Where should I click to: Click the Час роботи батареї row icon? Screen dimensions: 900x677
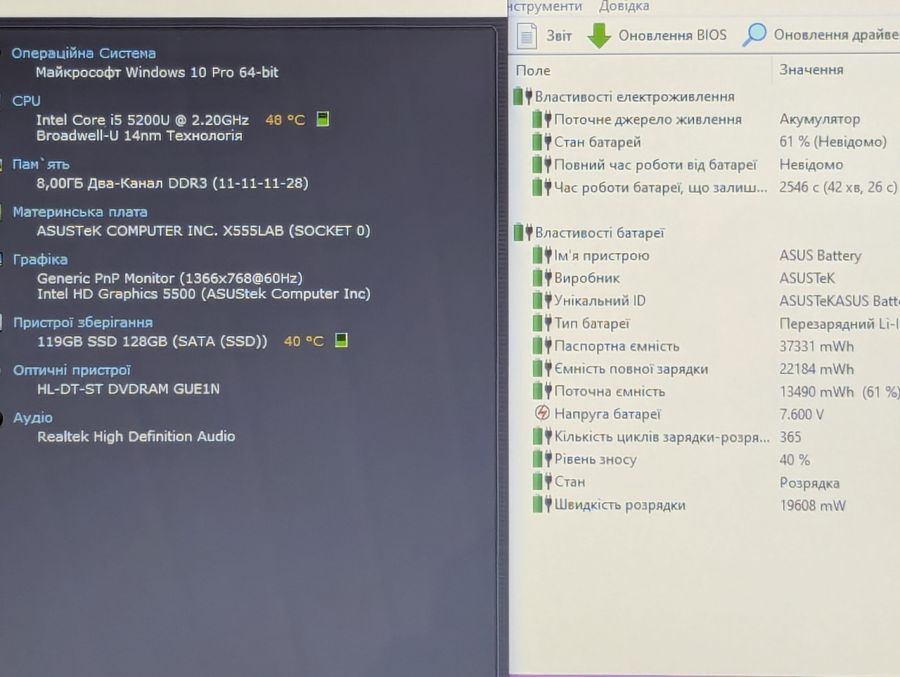[542, 187]
